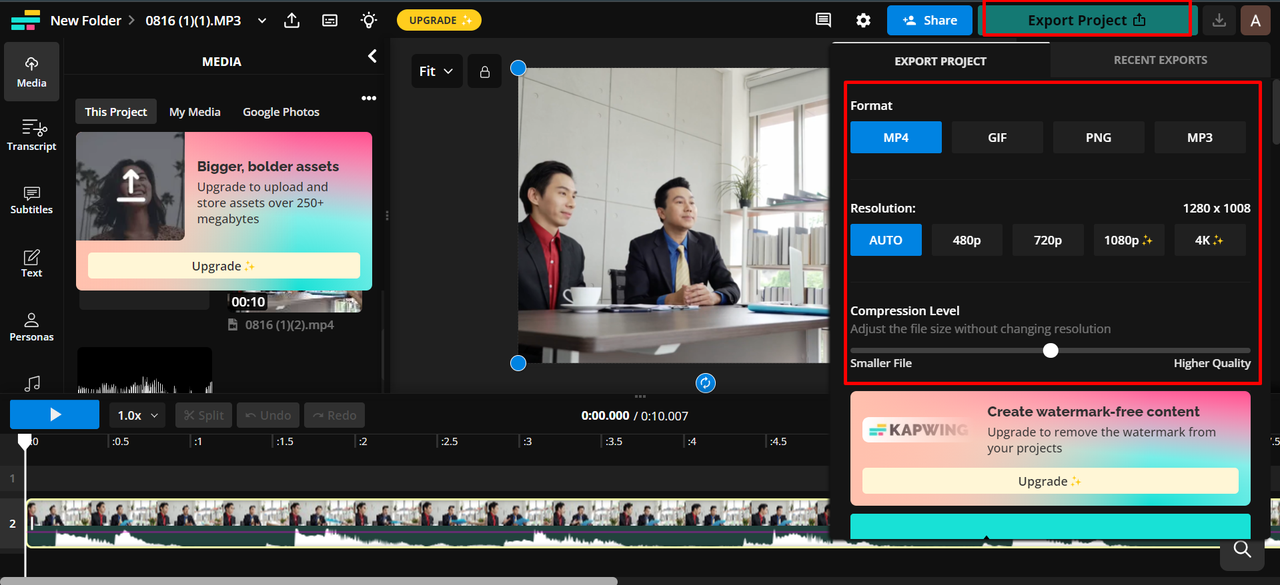The image size is (1280, 585).
Task: Click Upgrade in watermark-free content card
Action: point(1050,481)
